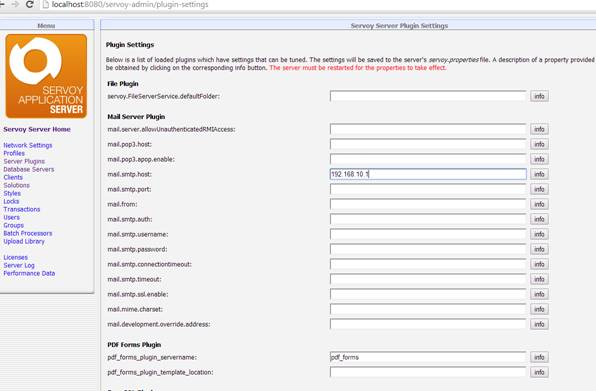Open Server Plugins link
The height and width of the screenshot is (391, 596).
point(24,161)
